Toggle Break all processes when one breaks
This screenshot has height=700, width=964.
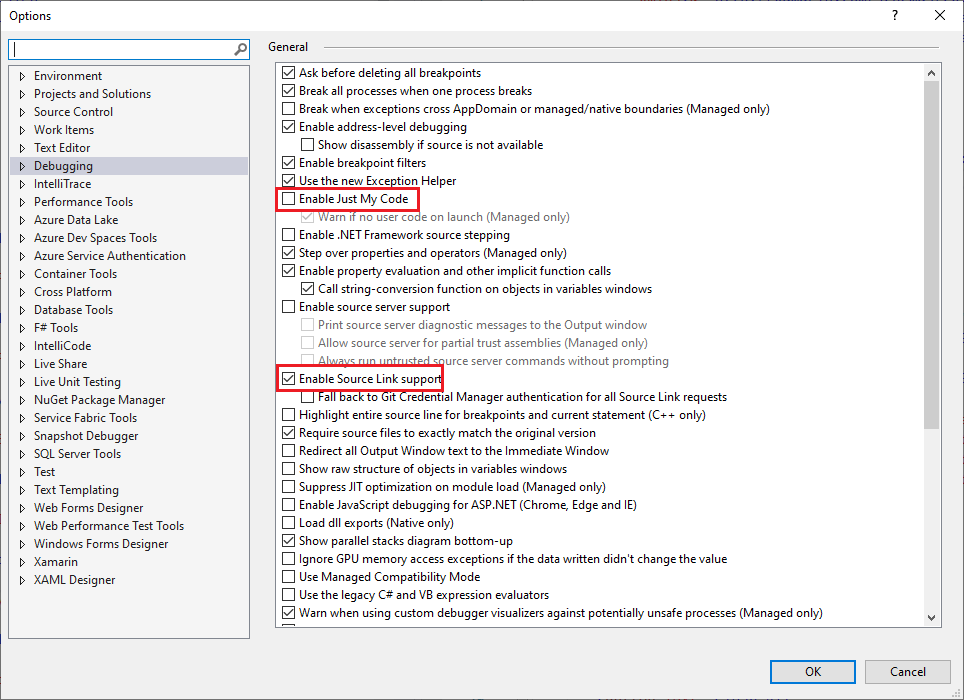pos(288,90)
